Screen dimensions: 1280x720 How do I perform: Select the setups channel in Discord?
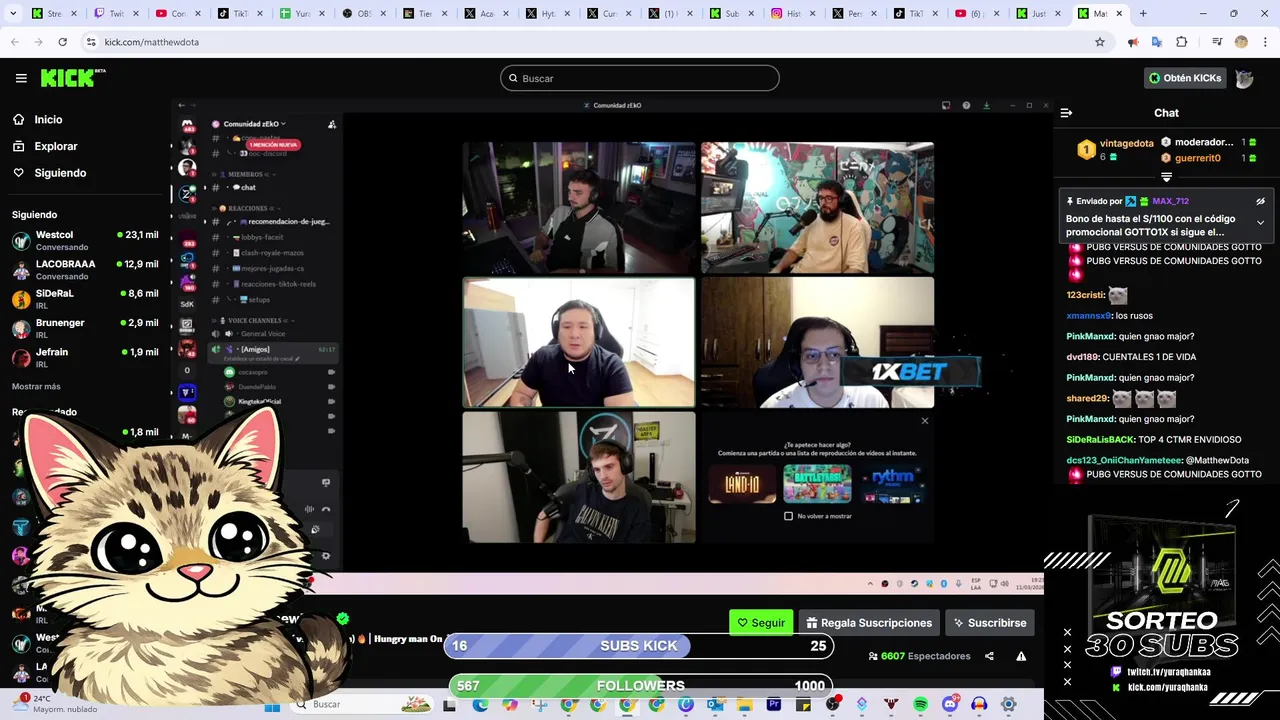click(258, 299)
